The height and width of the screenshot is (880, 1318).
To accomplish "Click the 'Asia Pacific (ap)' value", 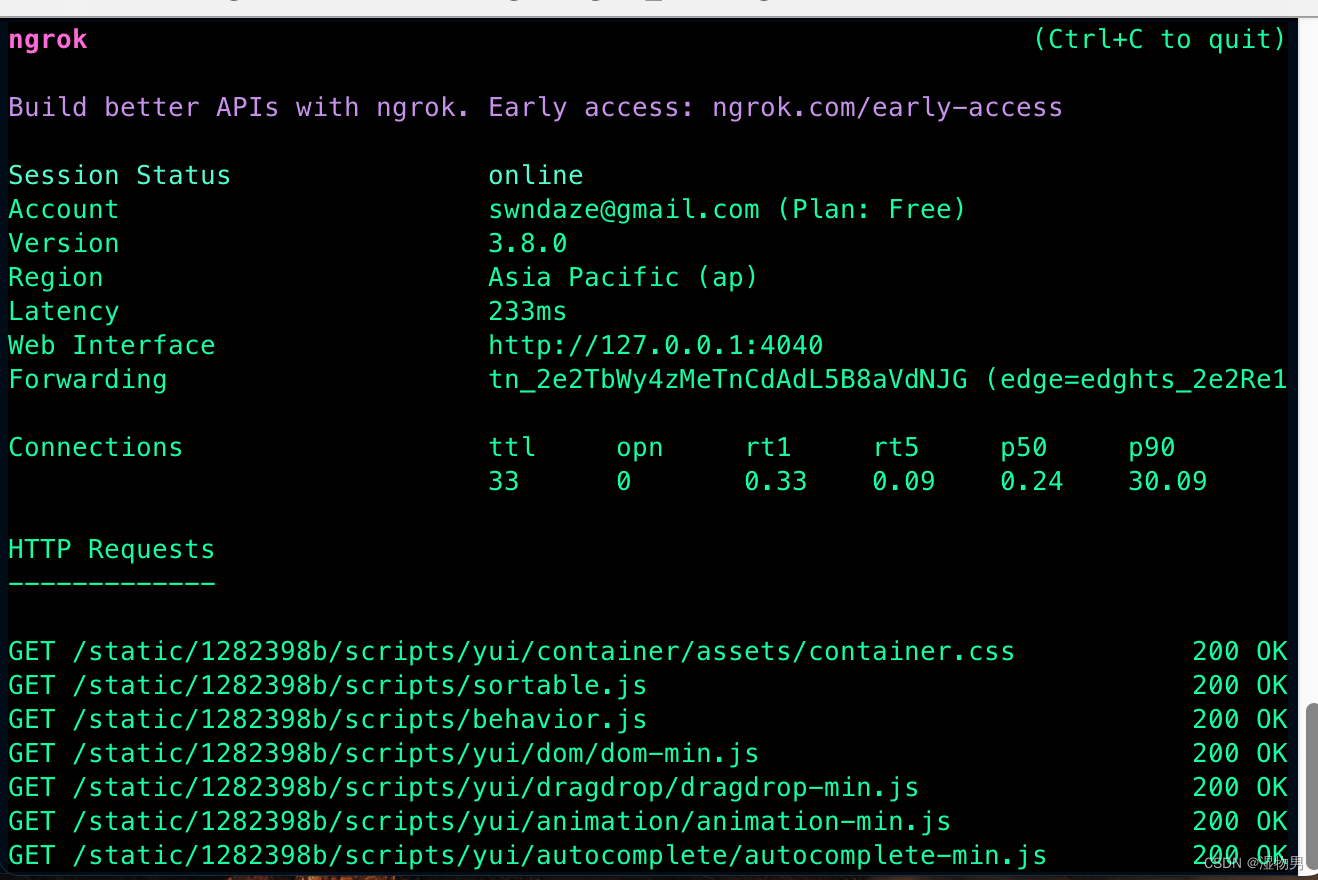I will tap(623, 277).
